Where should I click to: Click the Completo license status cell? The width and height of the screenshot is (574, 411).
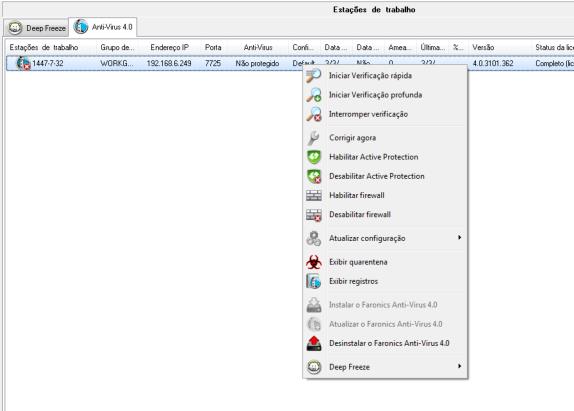(554, 63)
